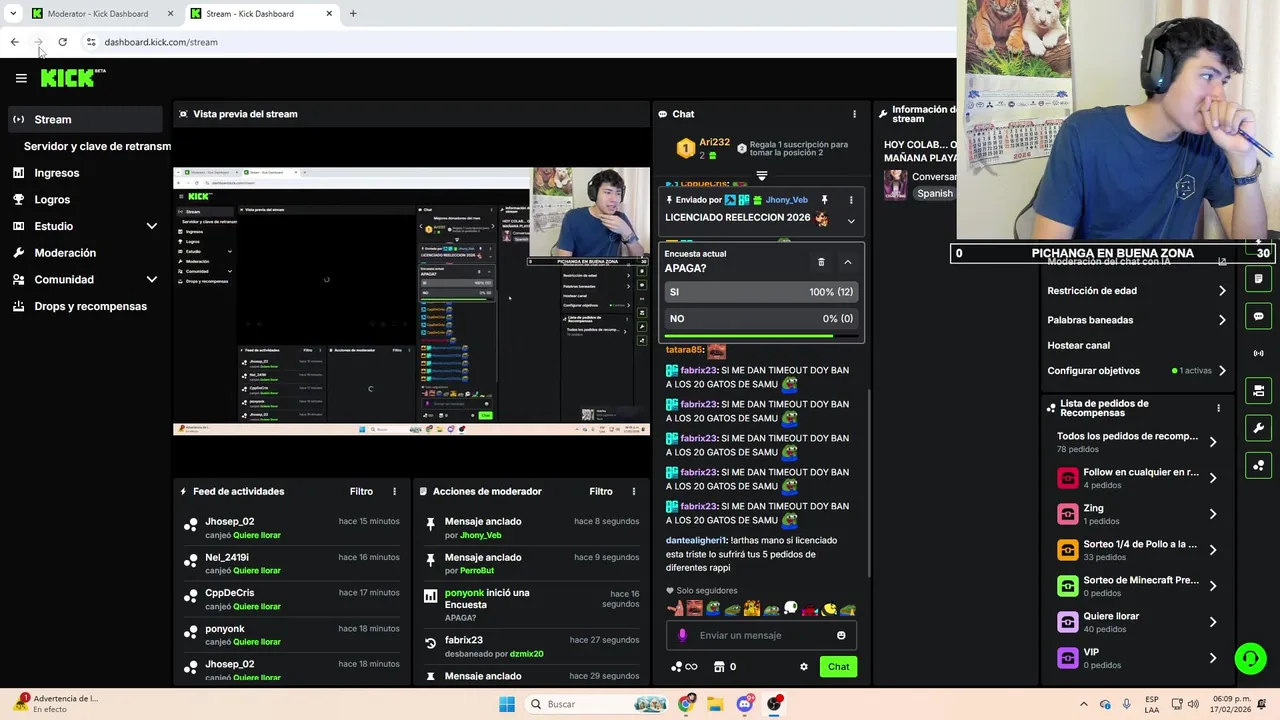Switch to Moderator - Kick Dashboard tab
The height and width of the screenshot is (720, 1280).
click(x=104, y=13)
